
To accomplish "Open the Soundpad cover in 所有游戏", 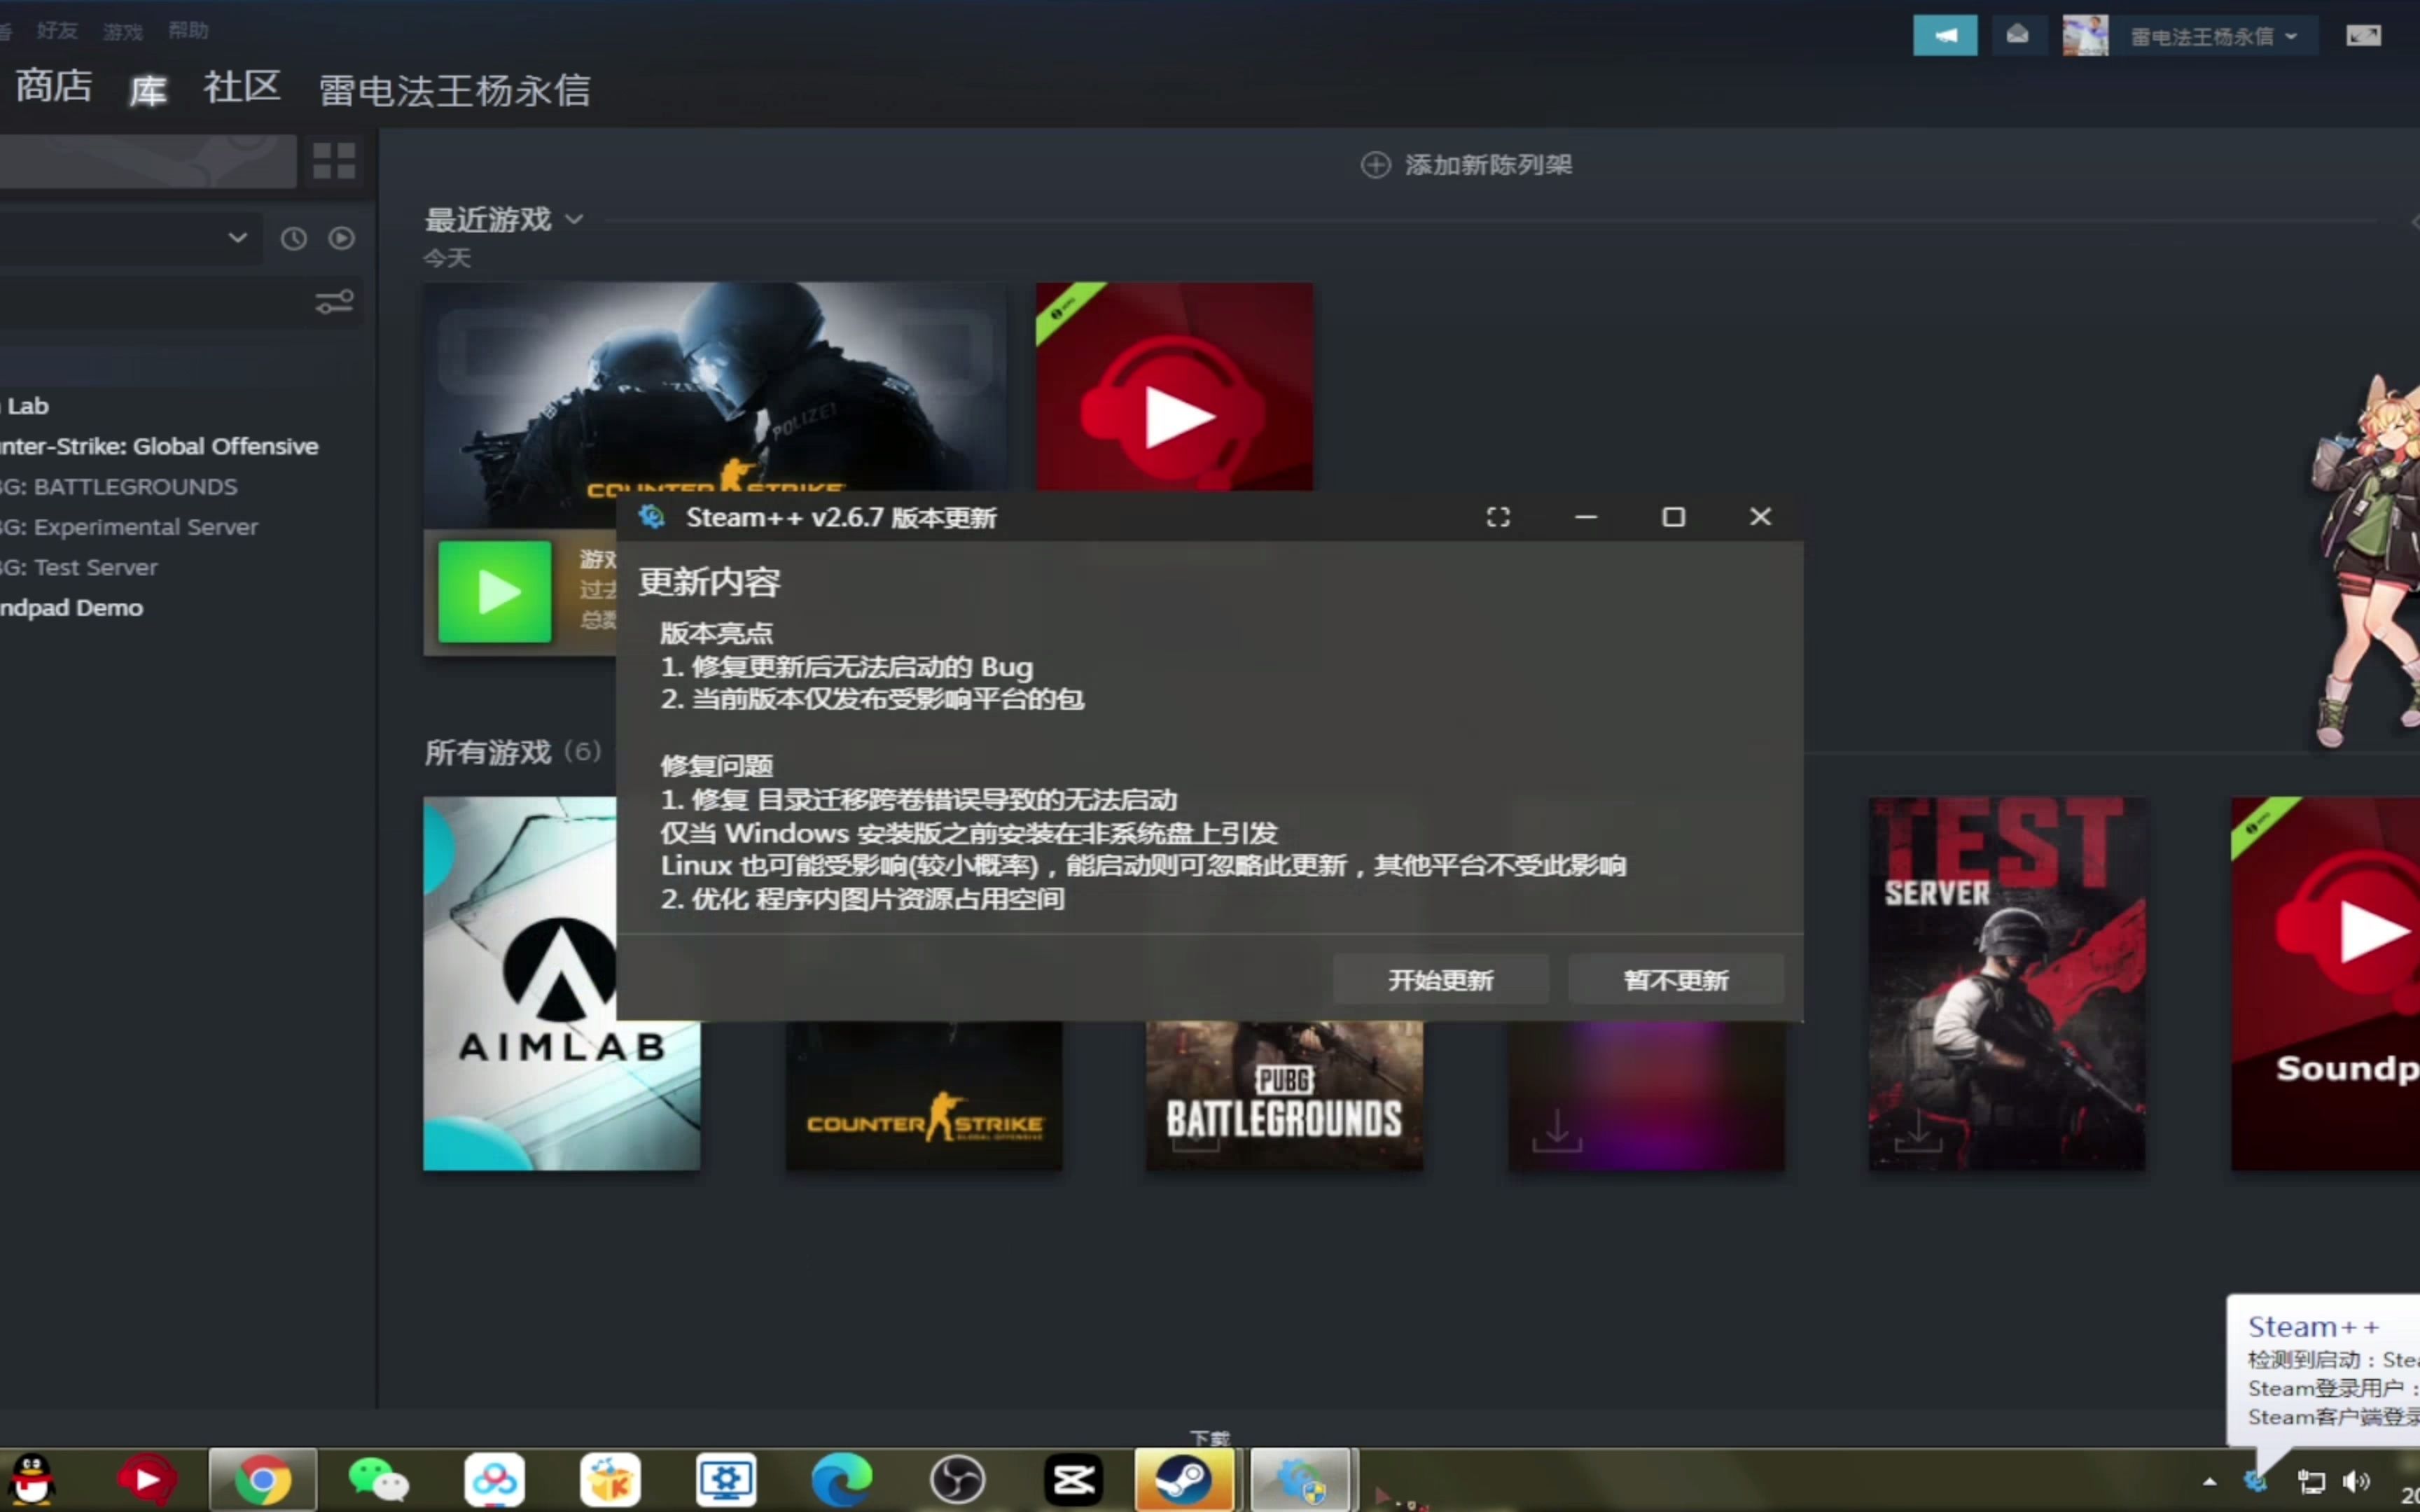I will pyautogui.click(x=2325, y=983).
